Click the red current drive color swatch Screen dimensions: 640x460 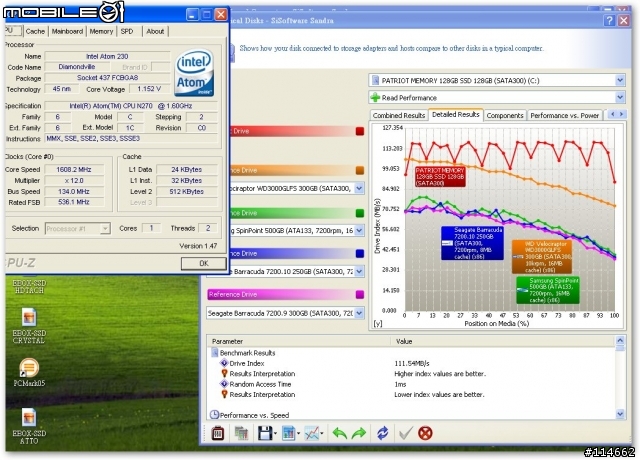360,131
